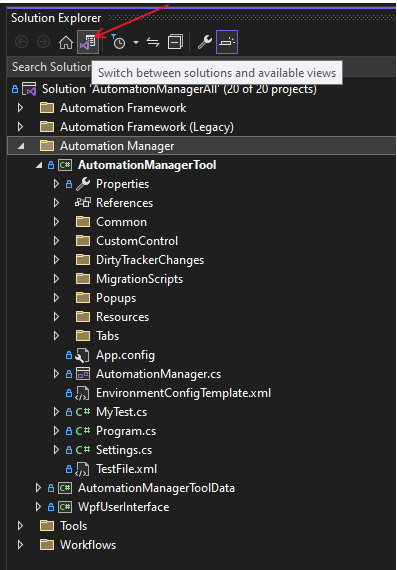Open dropdown arrow next to Pending Changes Filter
This screenshot has height=570, width=397.
136,43
